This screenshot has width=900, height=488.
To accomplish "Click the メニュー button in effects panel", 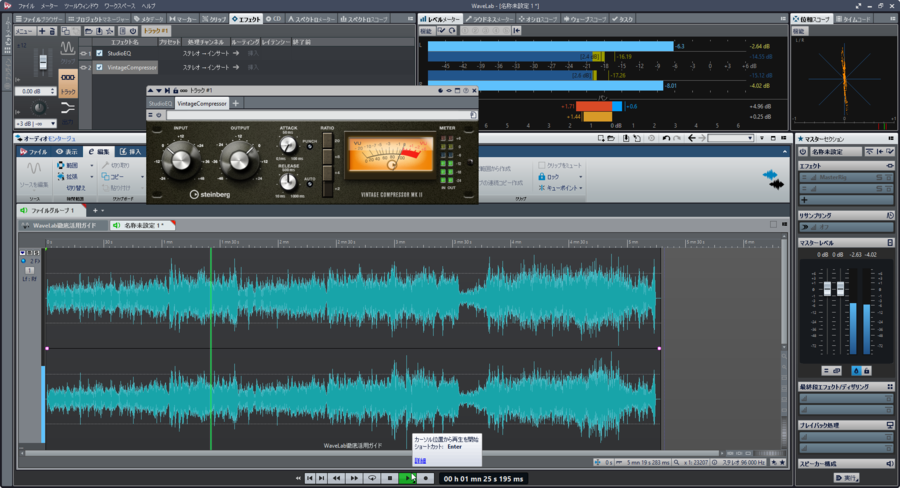I will [x=25, y=31].
